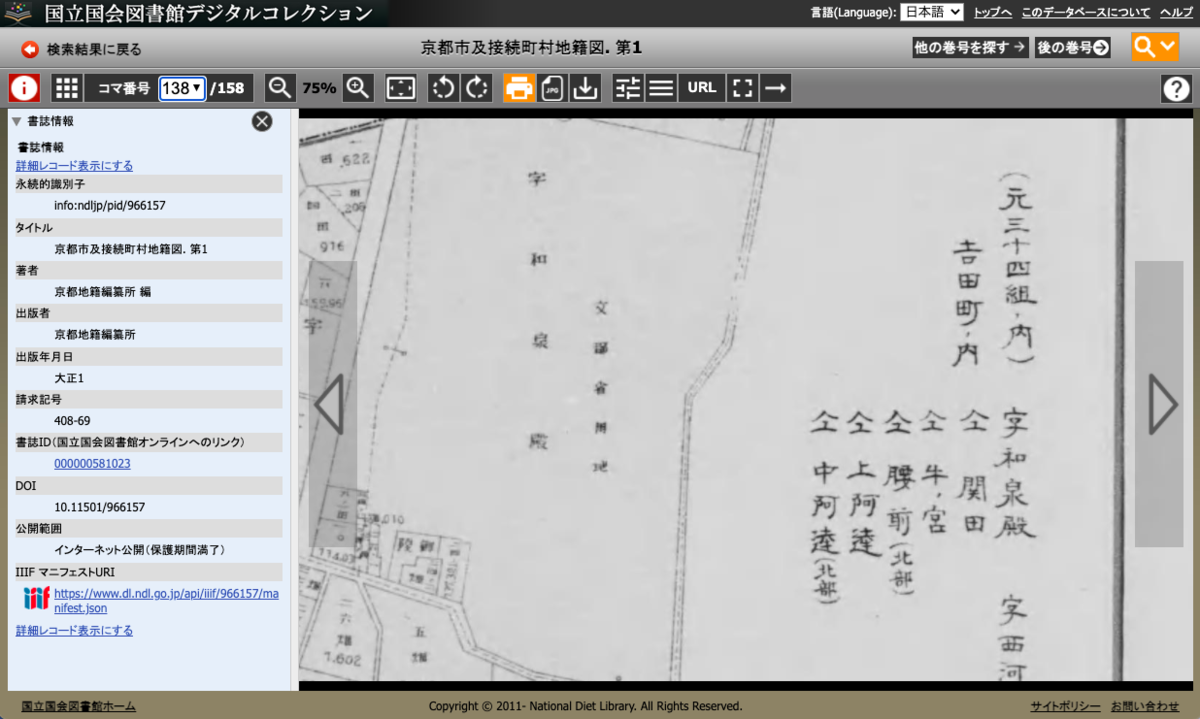
Task: Close the bibliographic info panel
Action: pyautogui.click(x=261, y=121)
